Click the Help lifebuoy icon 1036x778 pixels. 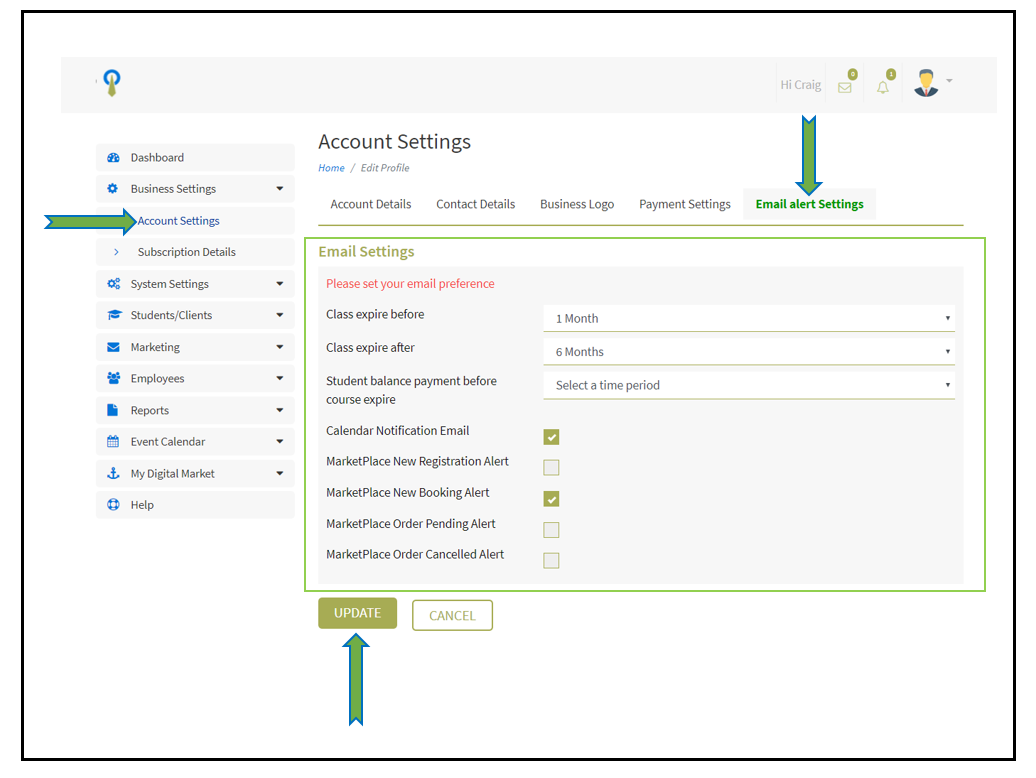[113, 505]
